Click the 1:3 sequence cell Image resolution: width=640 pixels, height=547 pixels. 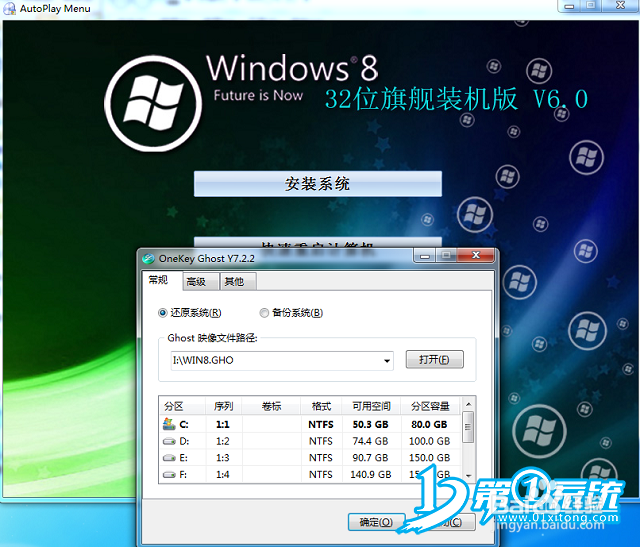(223, 458)
